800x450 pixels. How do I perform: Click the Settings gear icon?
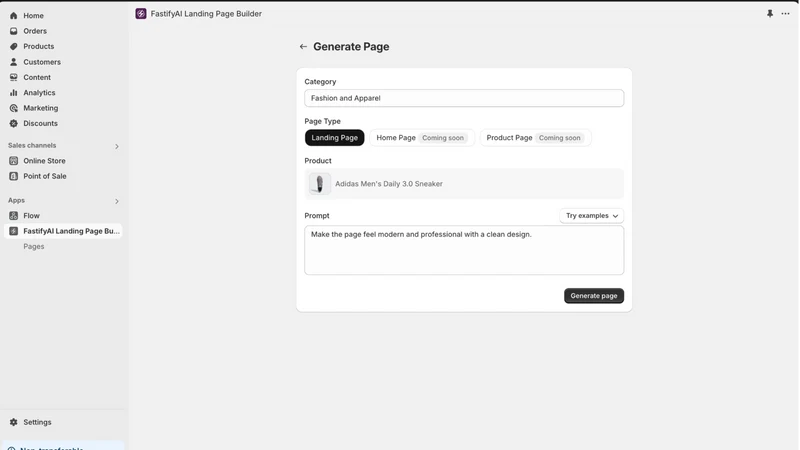point(14,422)
